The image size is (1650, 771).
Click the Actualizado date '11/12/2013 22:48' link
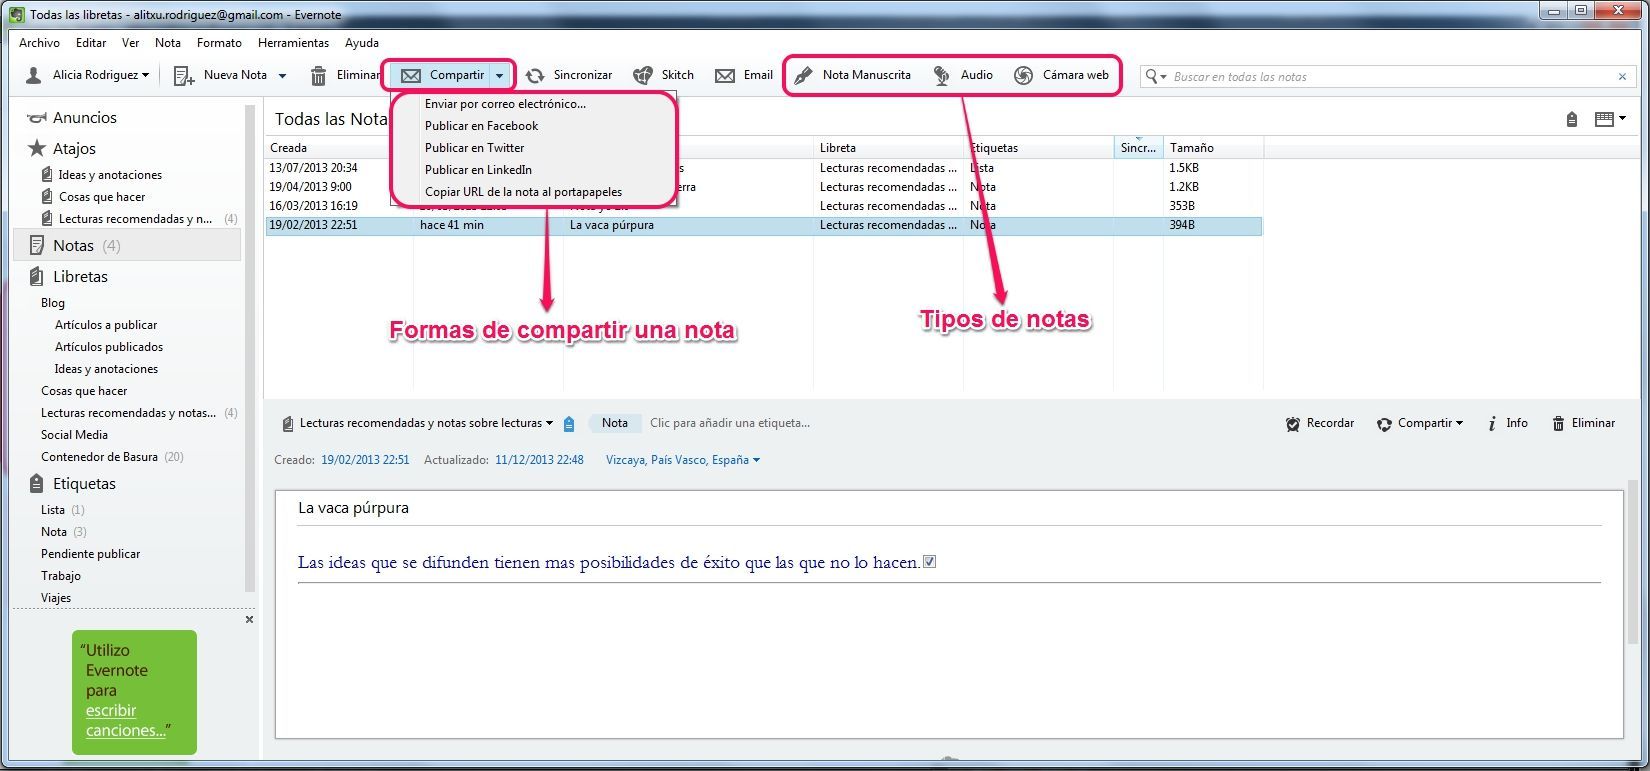(x=539, y=460)
